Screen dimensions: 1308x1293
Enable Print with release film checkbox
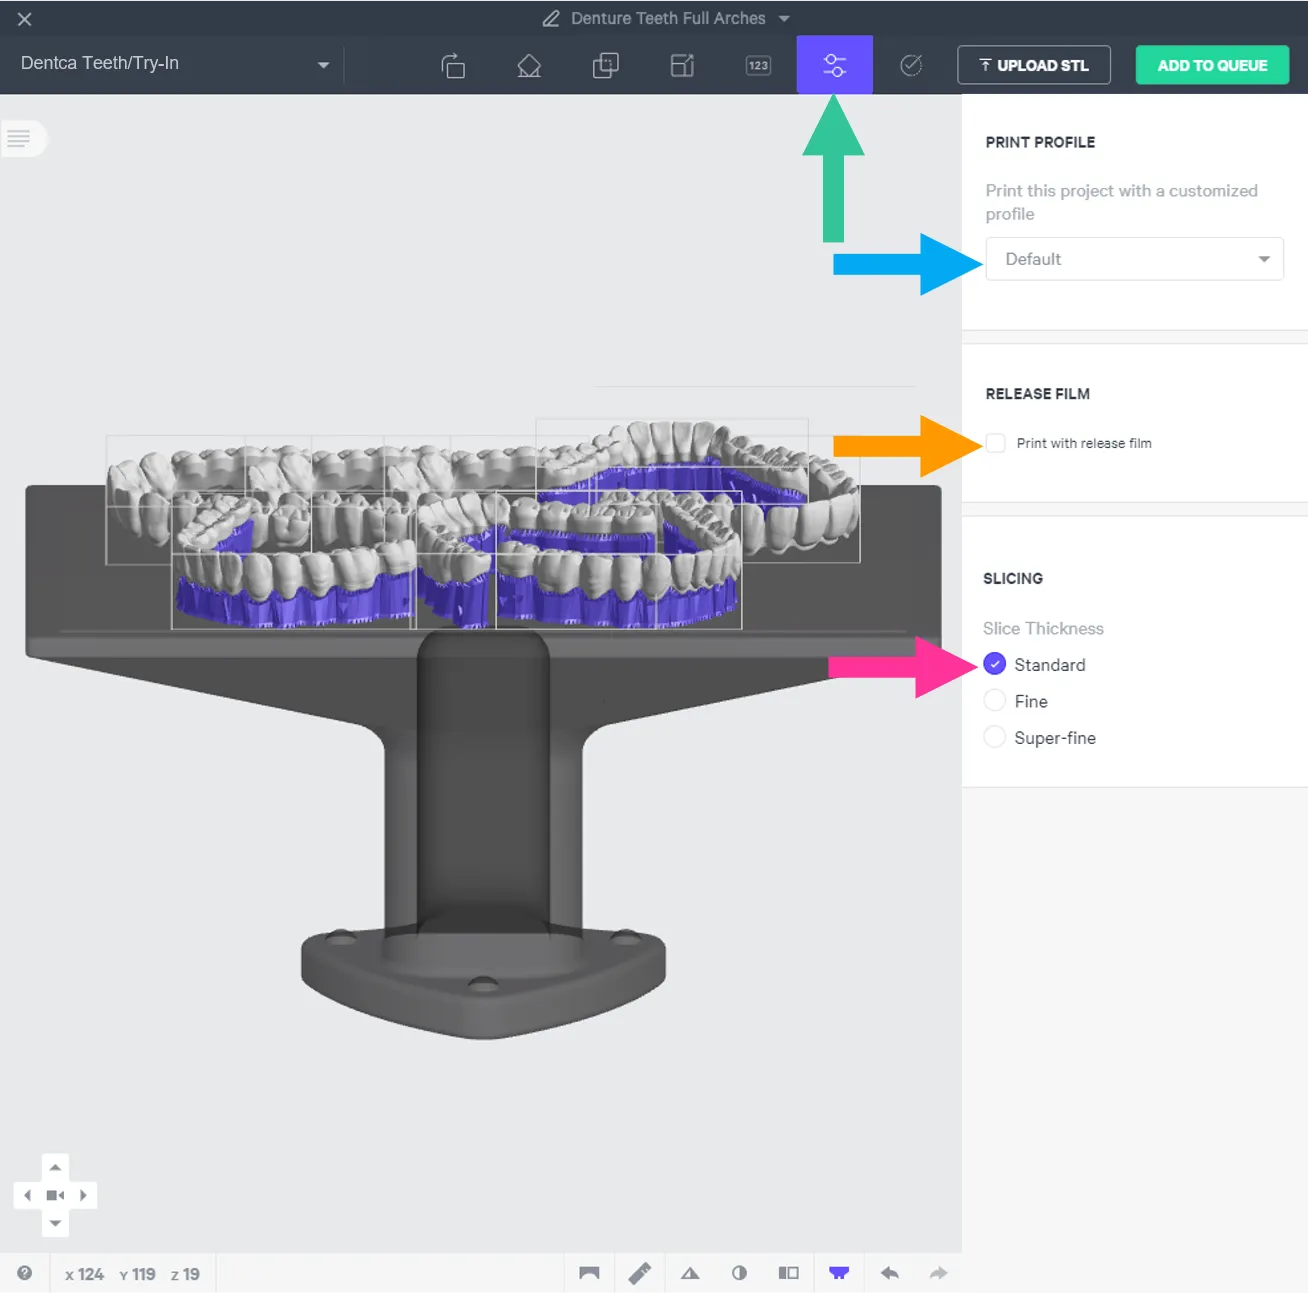[995, 443]
